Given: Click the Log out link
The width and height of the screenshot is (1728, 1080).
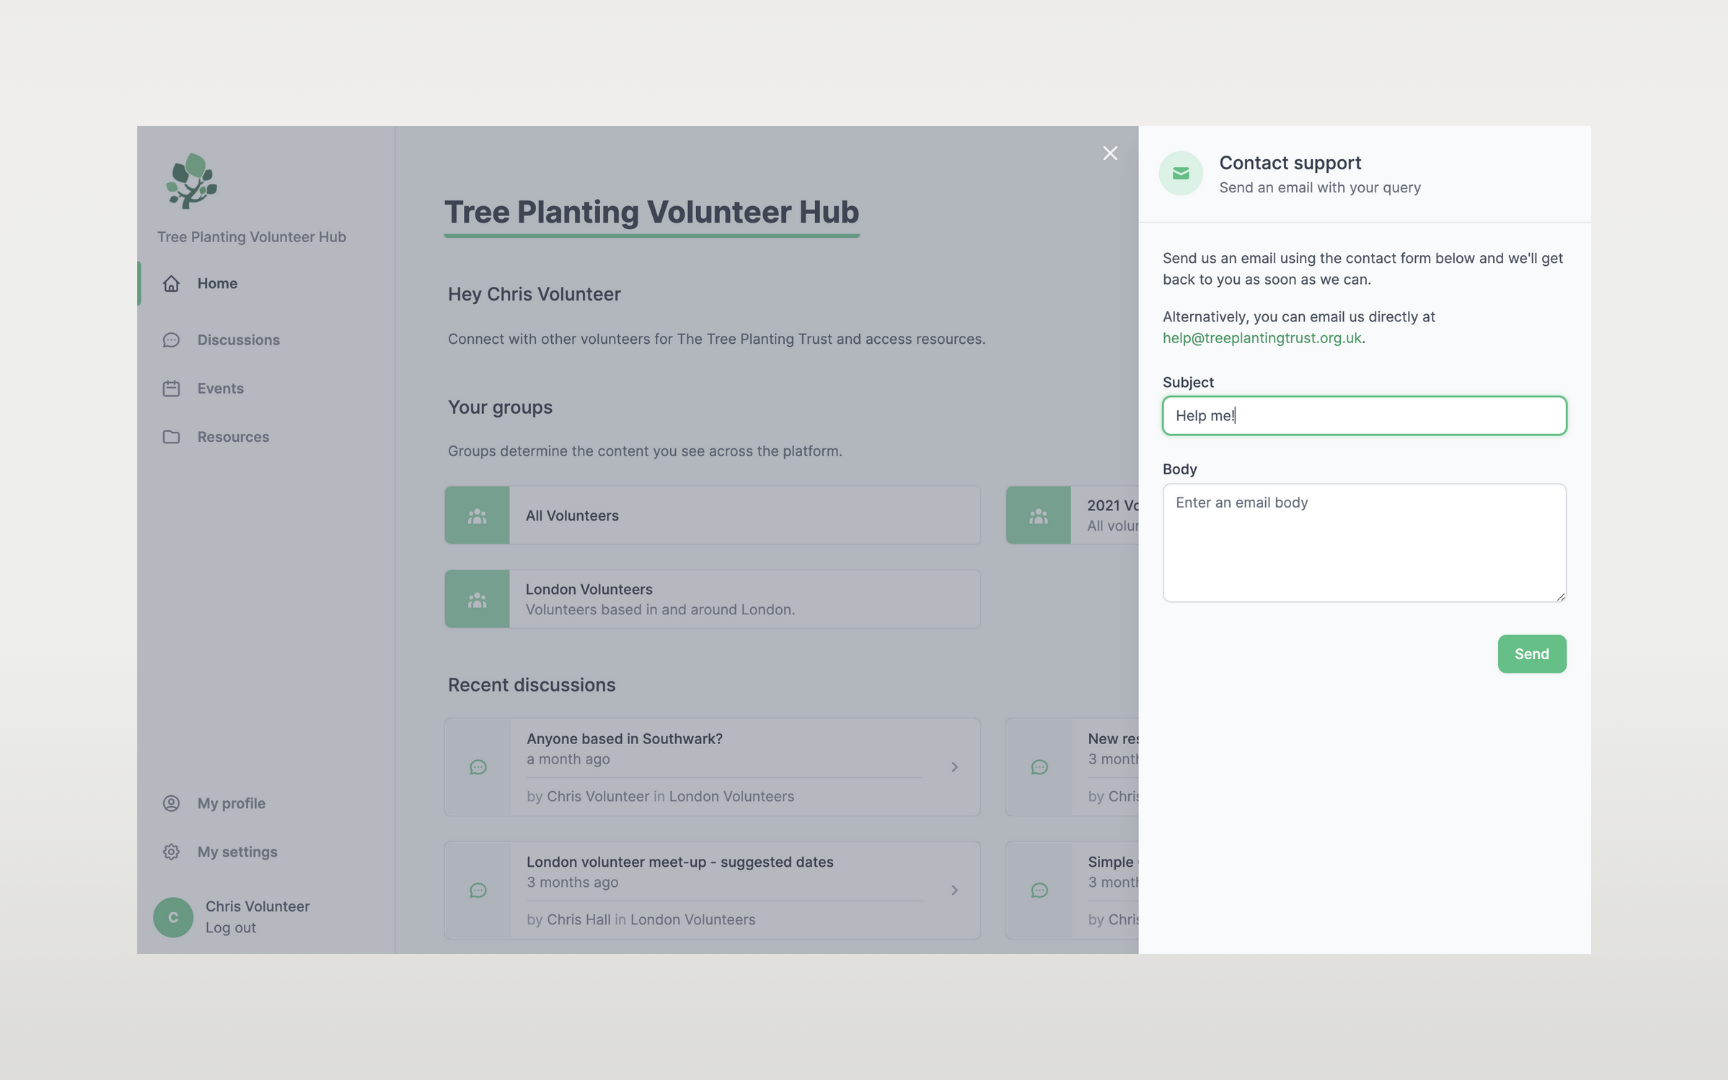Looking at the screenshot, I should (231, 928).
